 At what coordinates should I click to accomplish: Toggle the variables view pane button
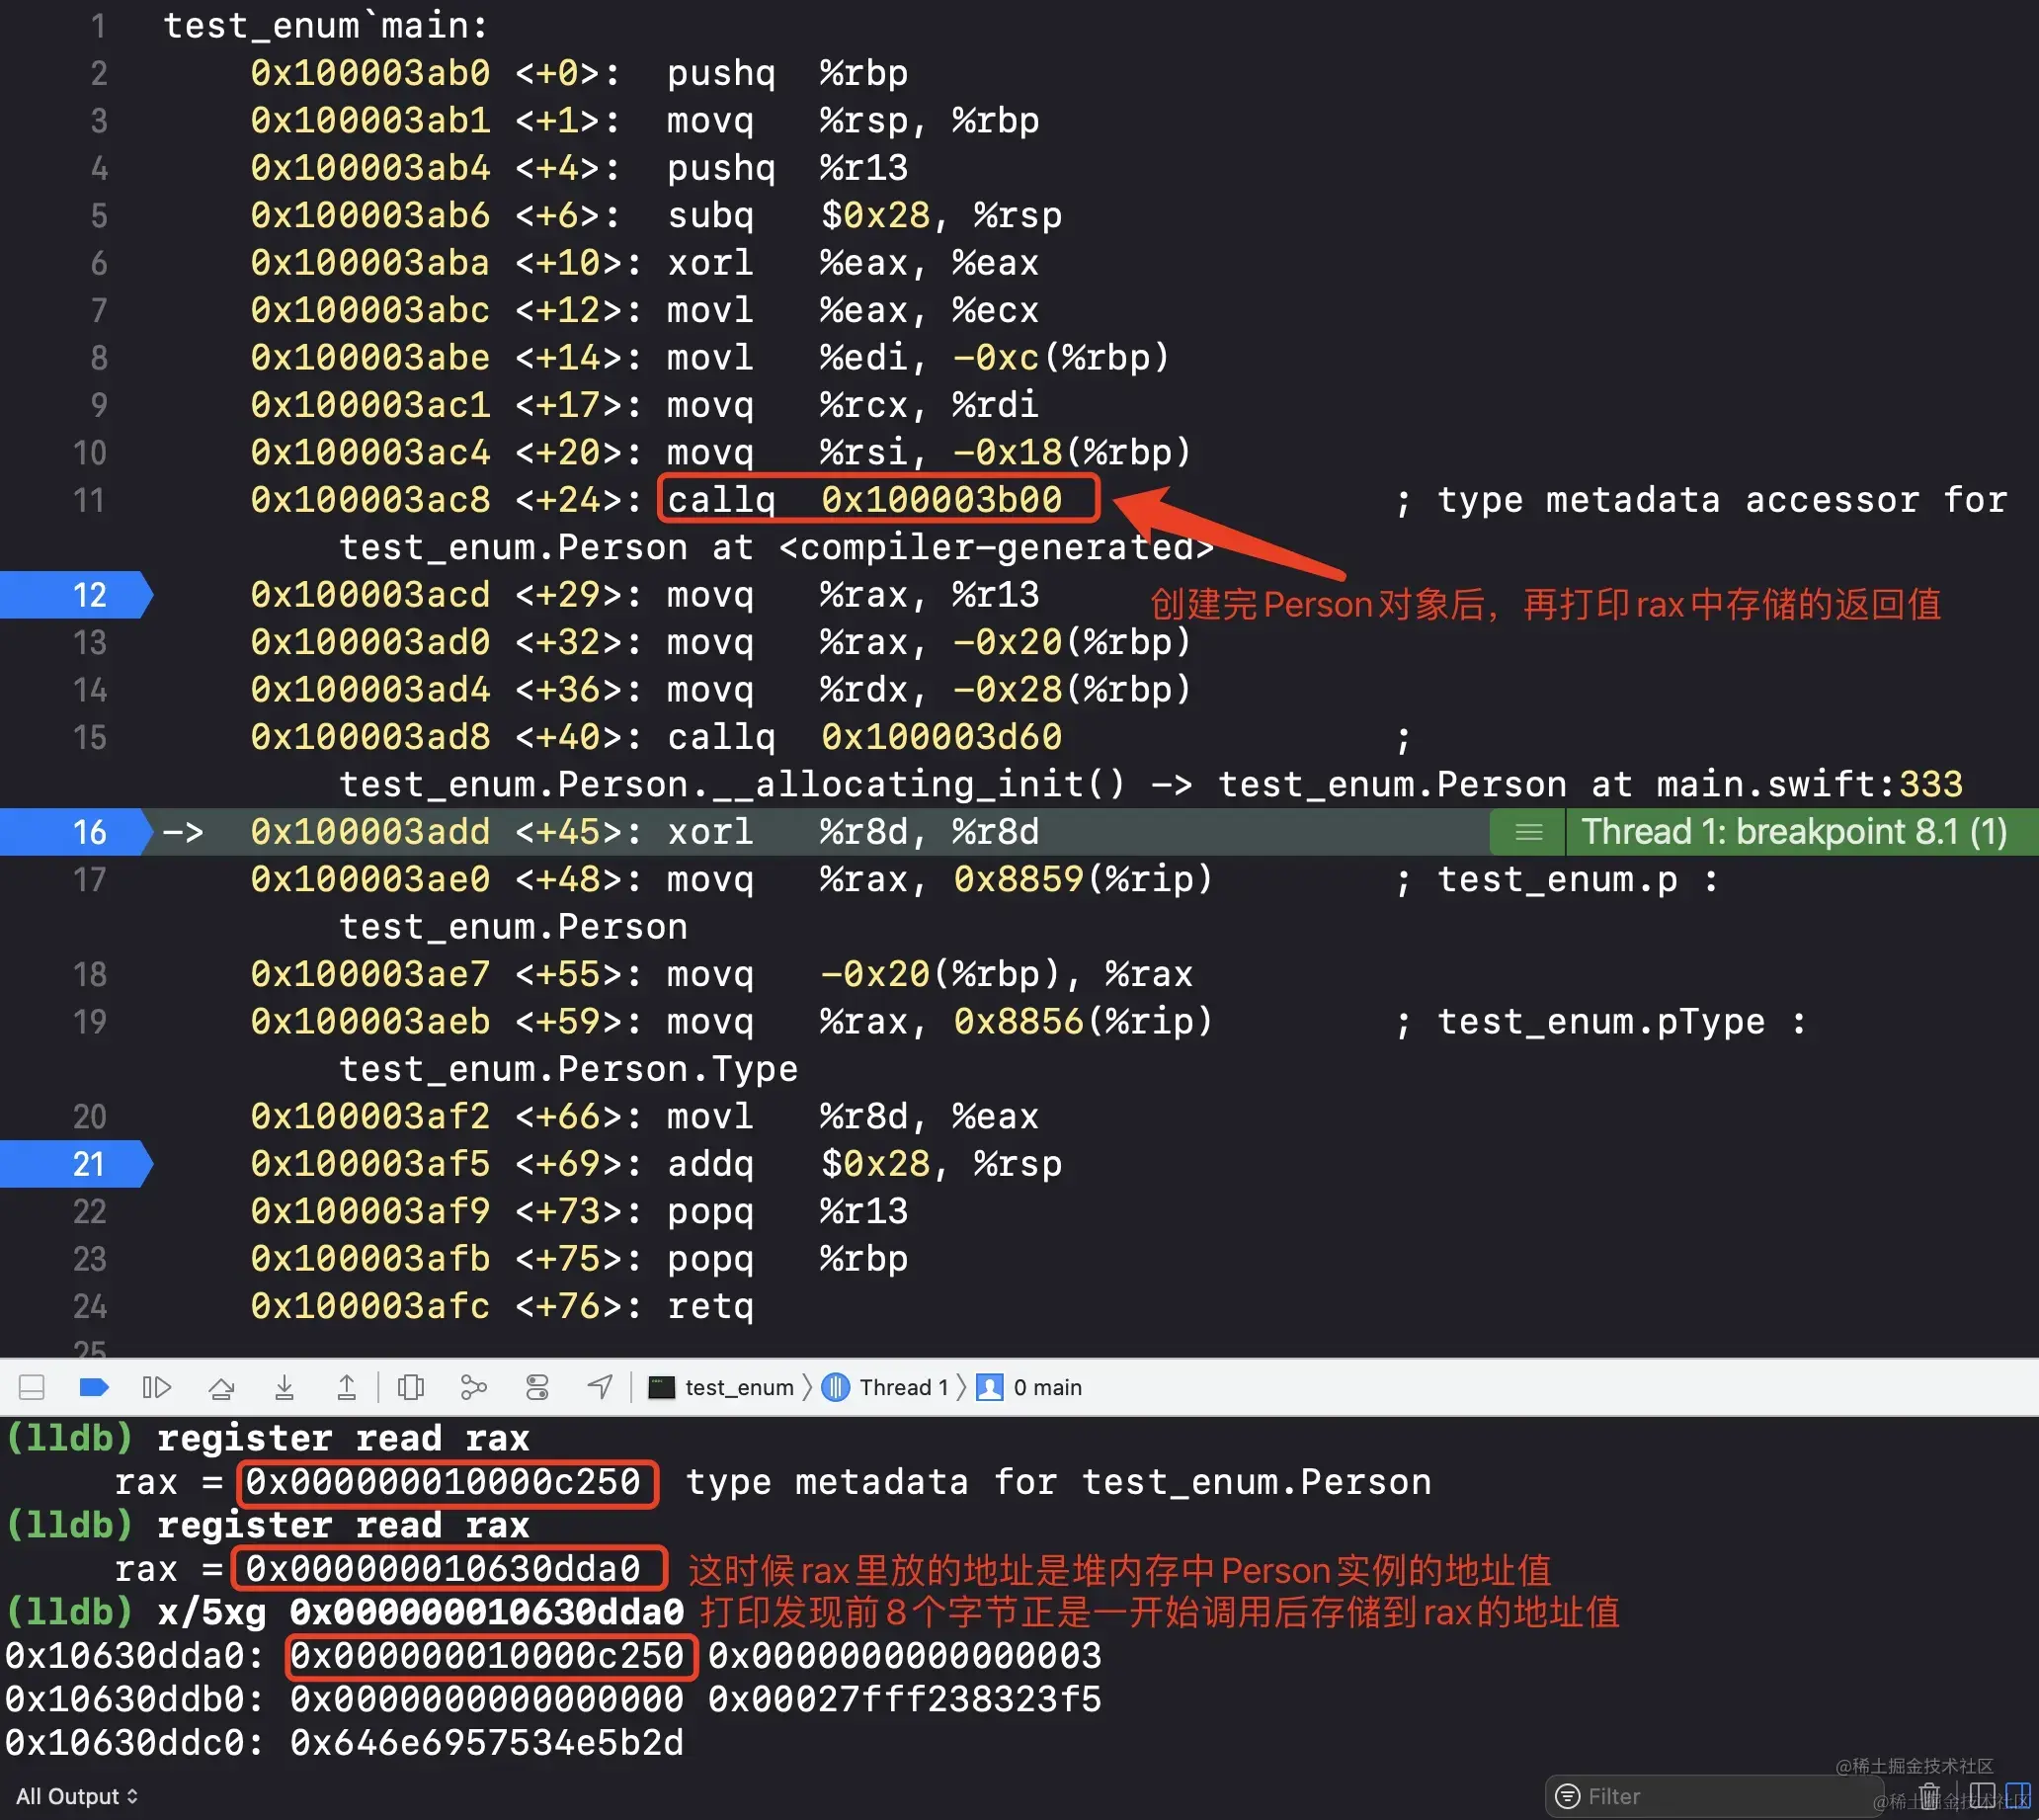1982,1796
